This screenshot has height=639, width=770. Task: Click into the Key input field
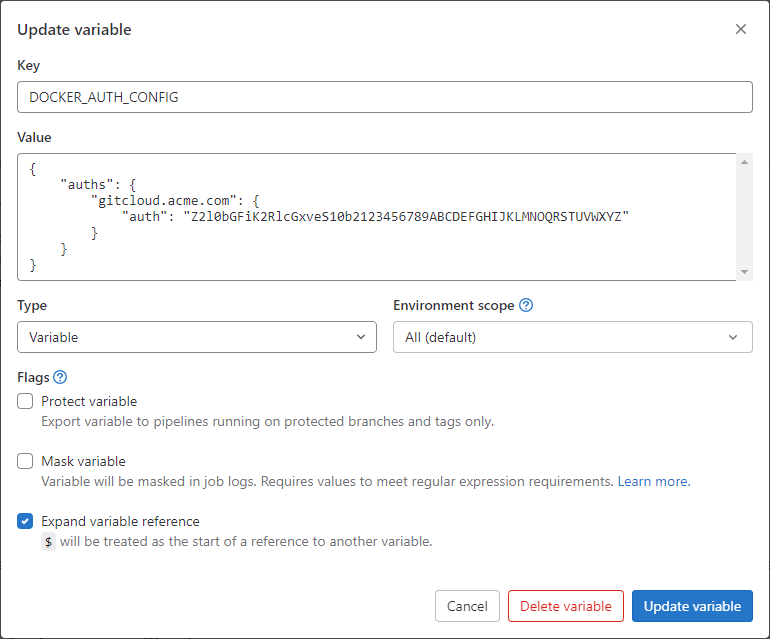[x=385, y=97]
